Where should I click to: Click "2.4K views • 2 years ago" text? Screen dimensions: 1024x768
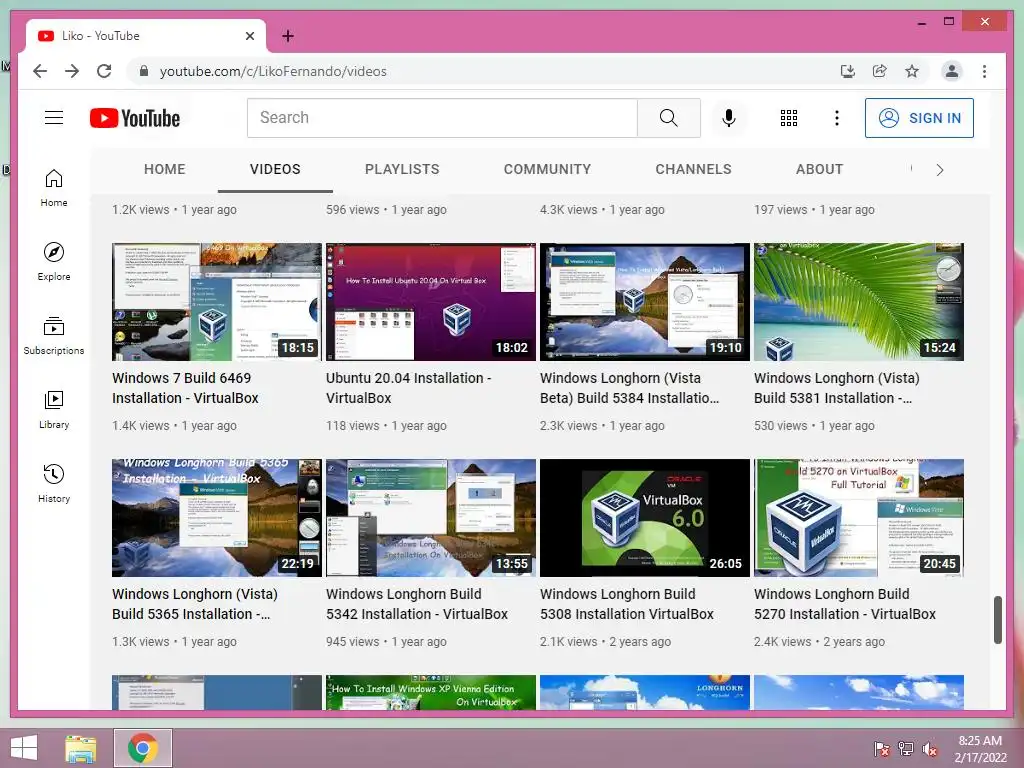point(820,642)
